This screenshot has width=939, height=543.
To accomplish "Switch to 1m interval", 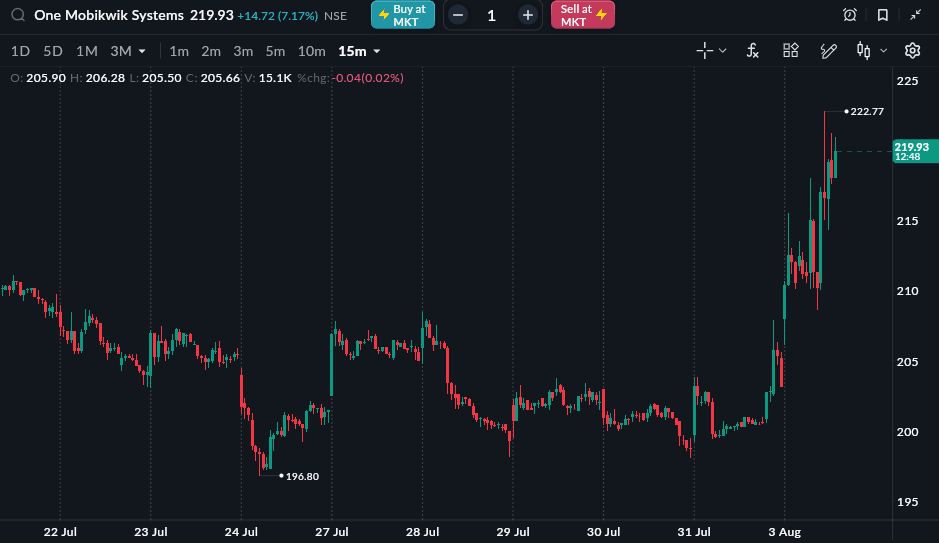I will 179,51.
